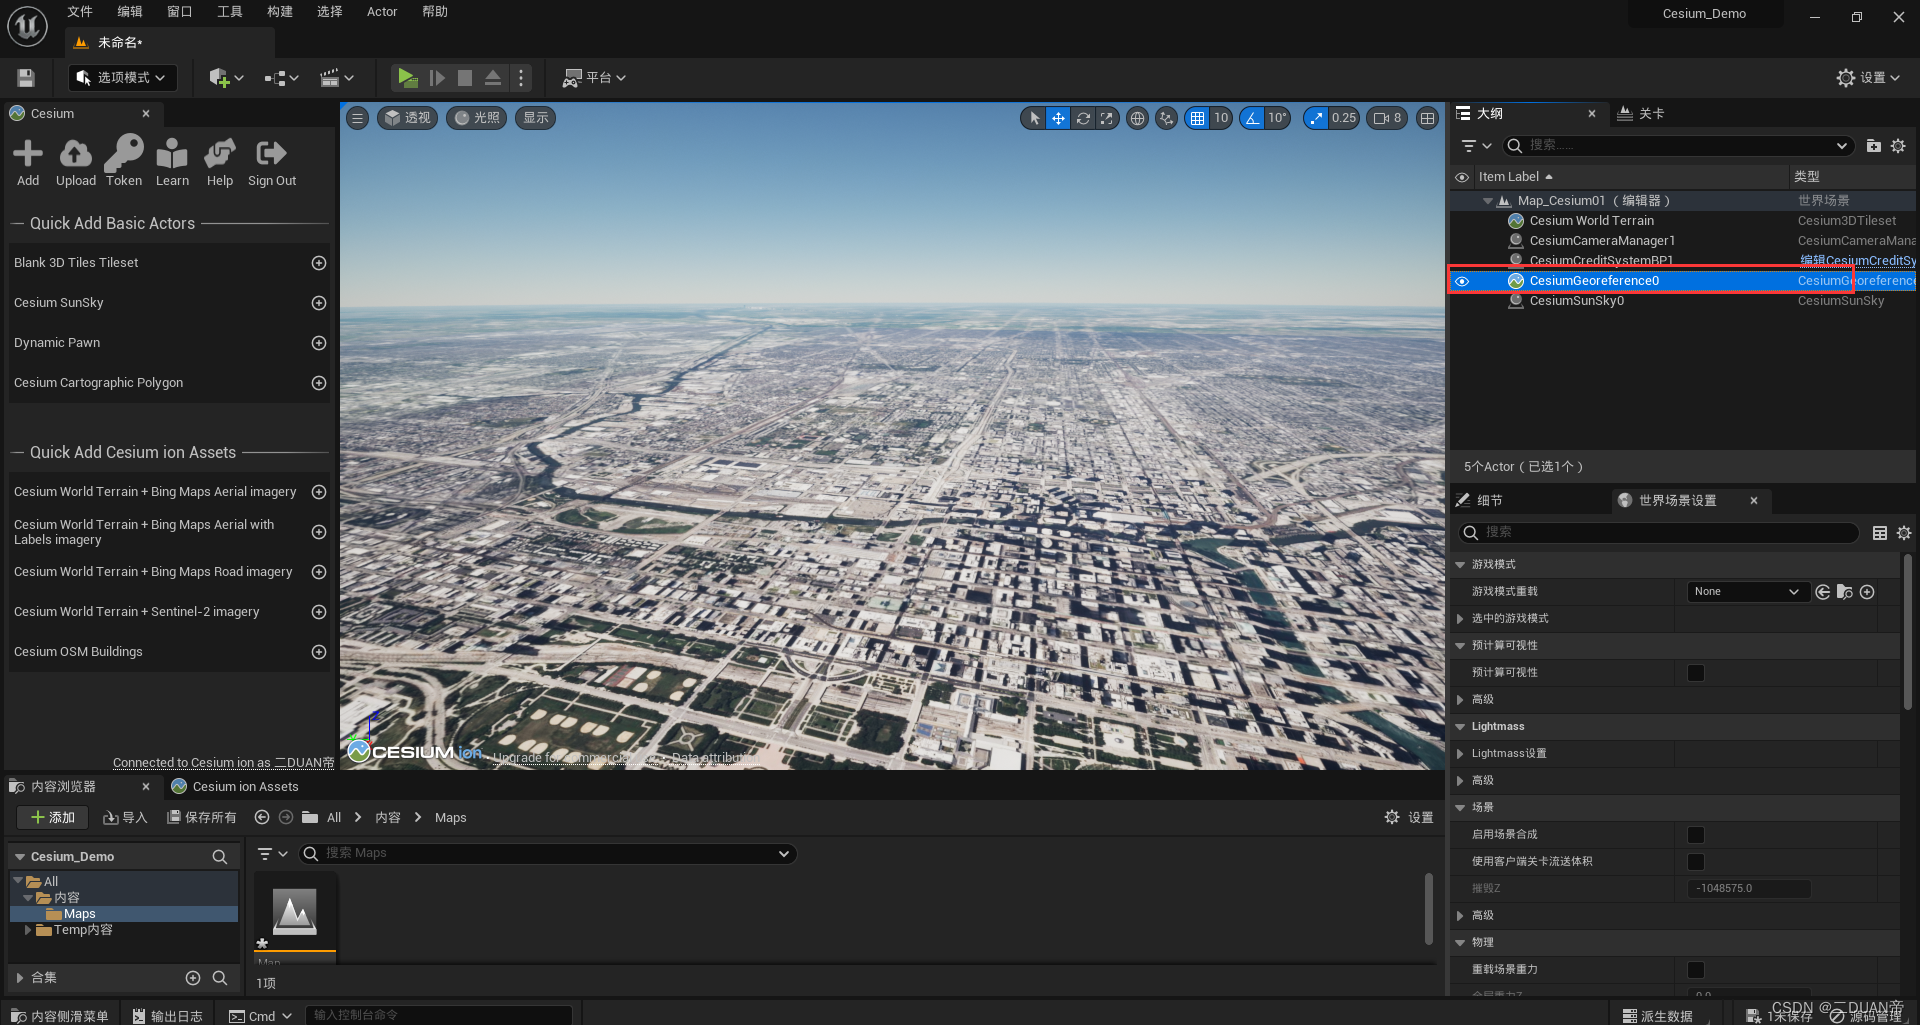Collapse the Lightmass section in details panel

pyautogui.click(x=1460, y=726)
